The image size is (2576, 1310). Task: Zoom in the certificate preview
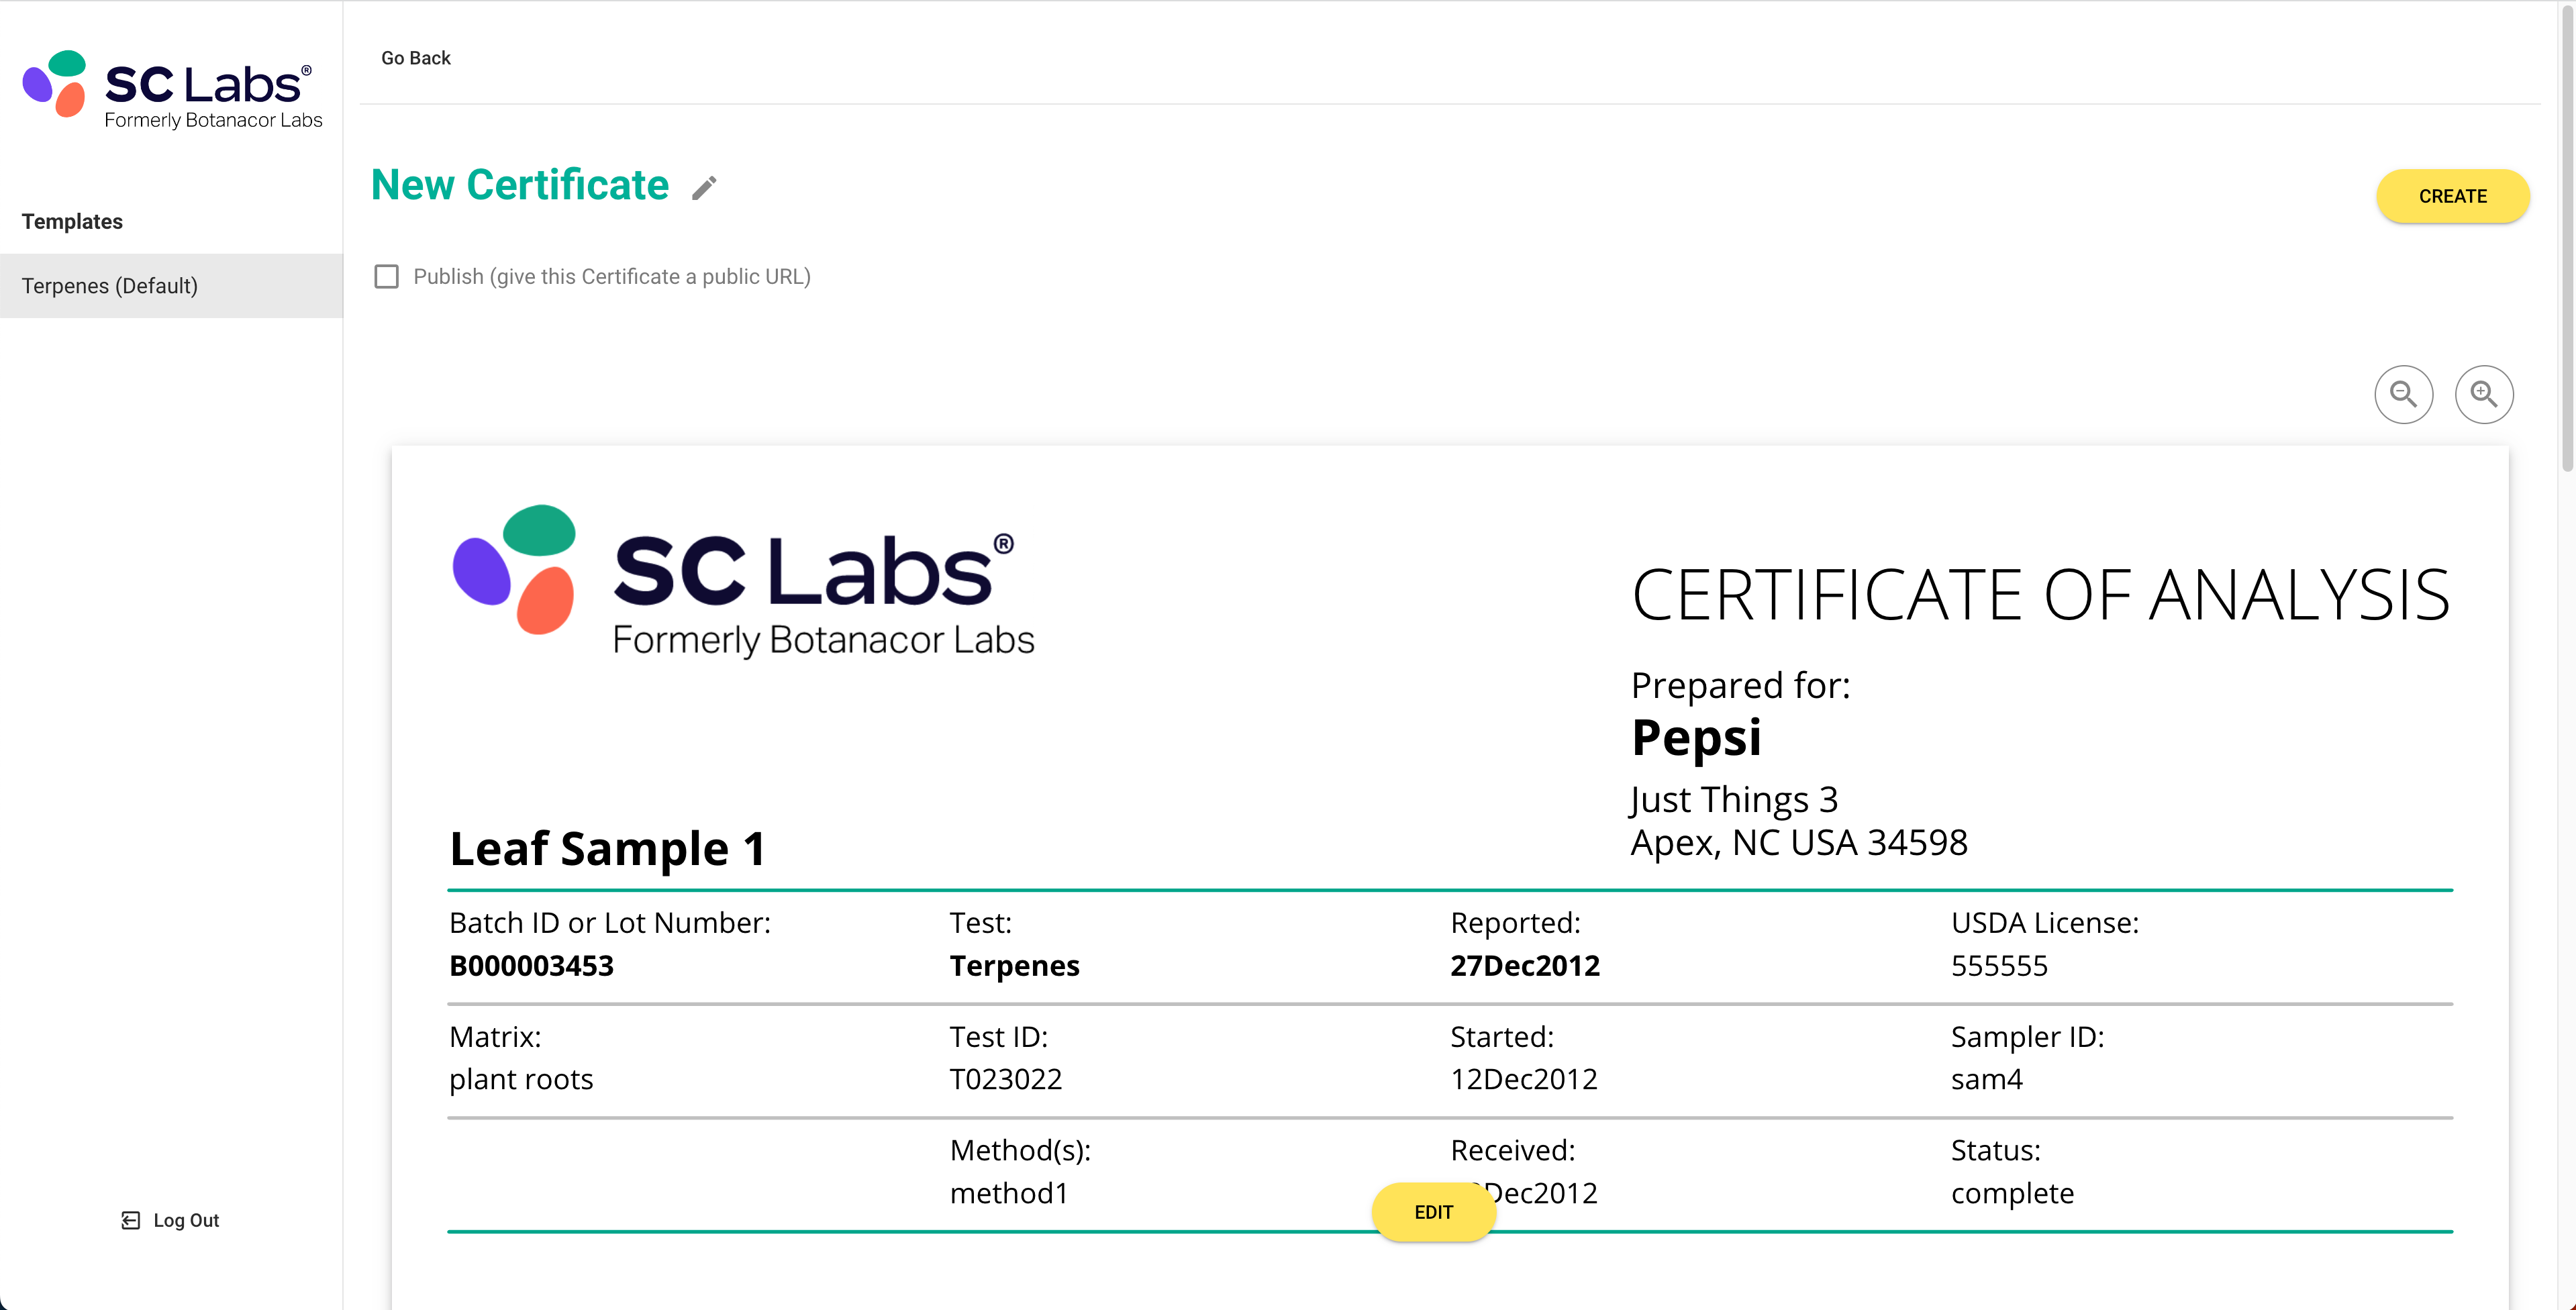point(2483,395)
